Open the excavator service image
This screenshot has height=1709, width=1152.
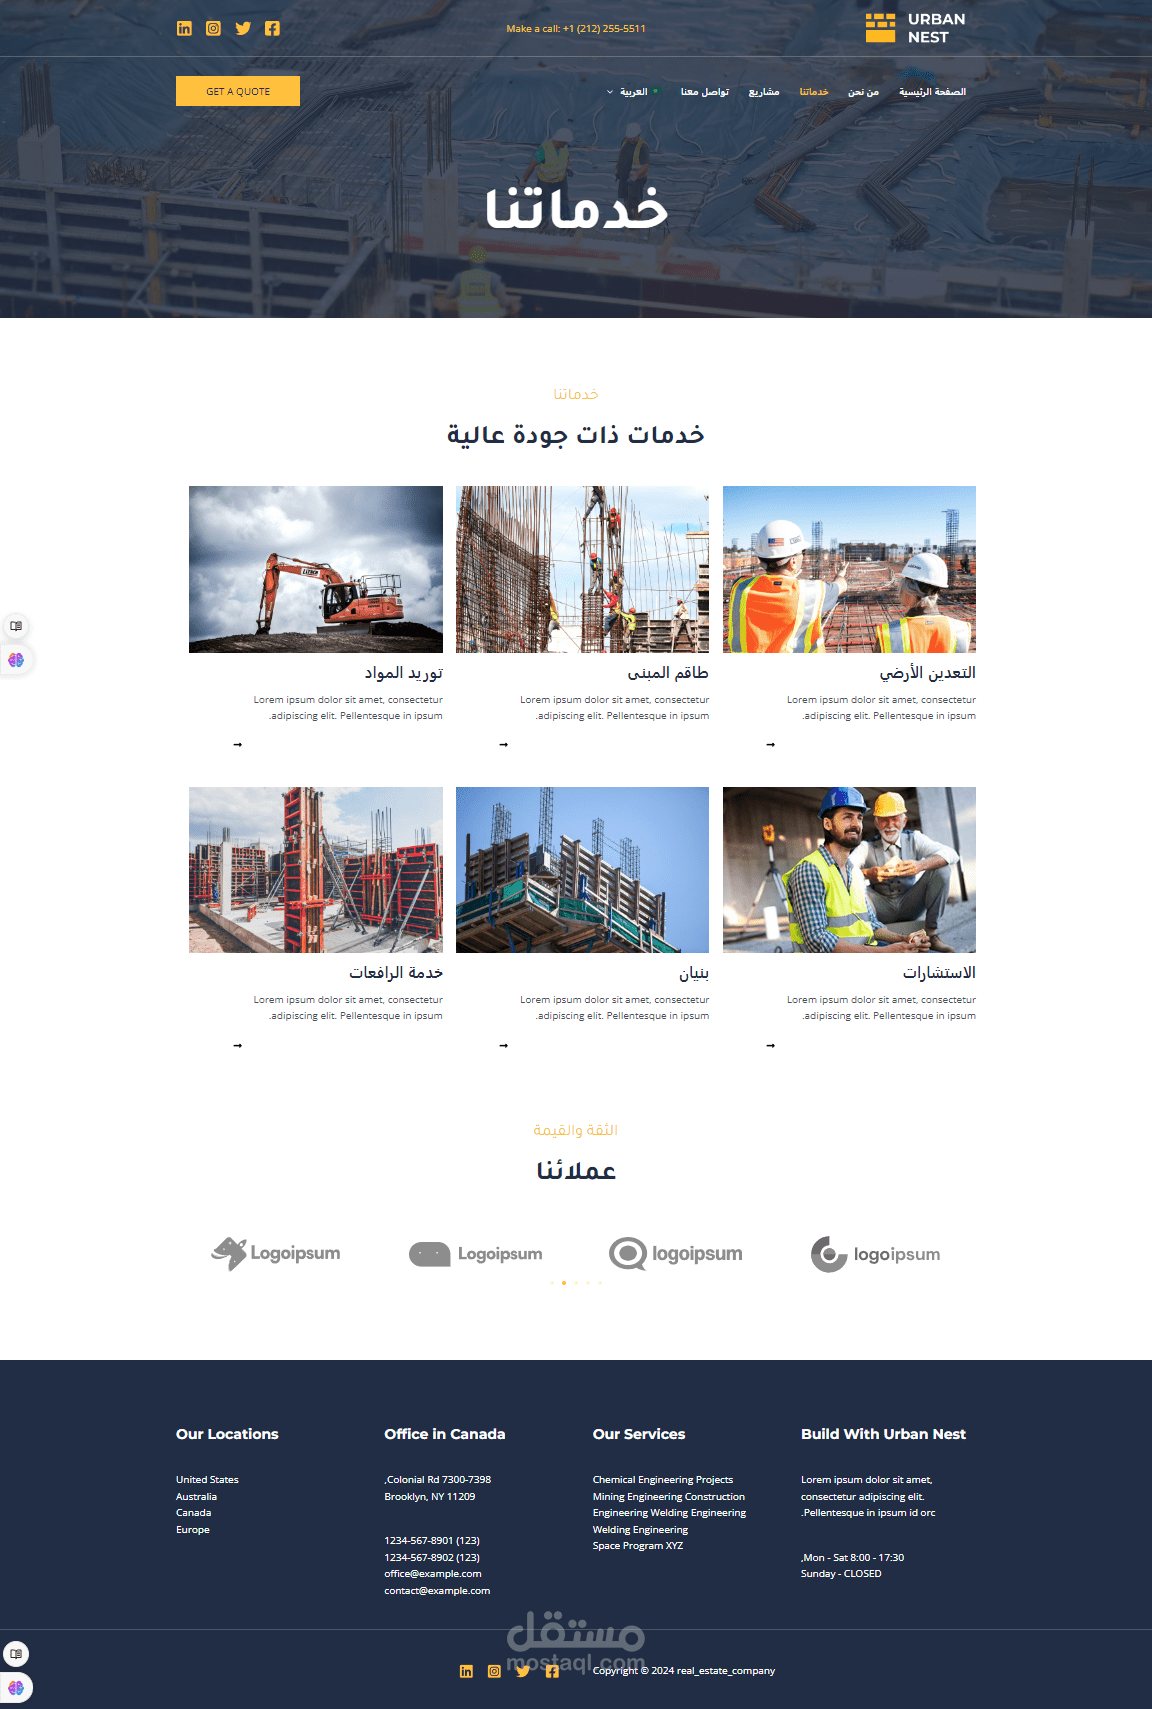click(316, 569)
